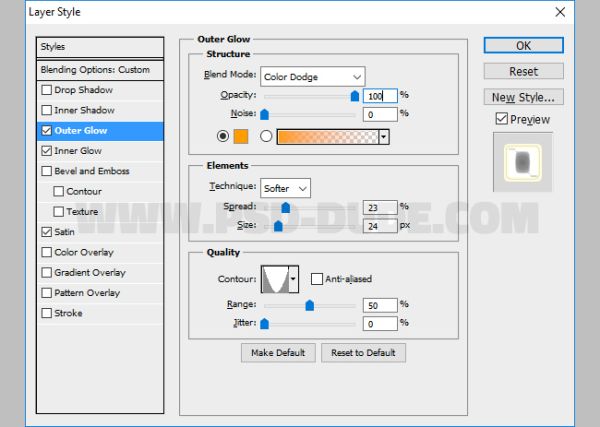Uncheck the Satin effect

47,232
